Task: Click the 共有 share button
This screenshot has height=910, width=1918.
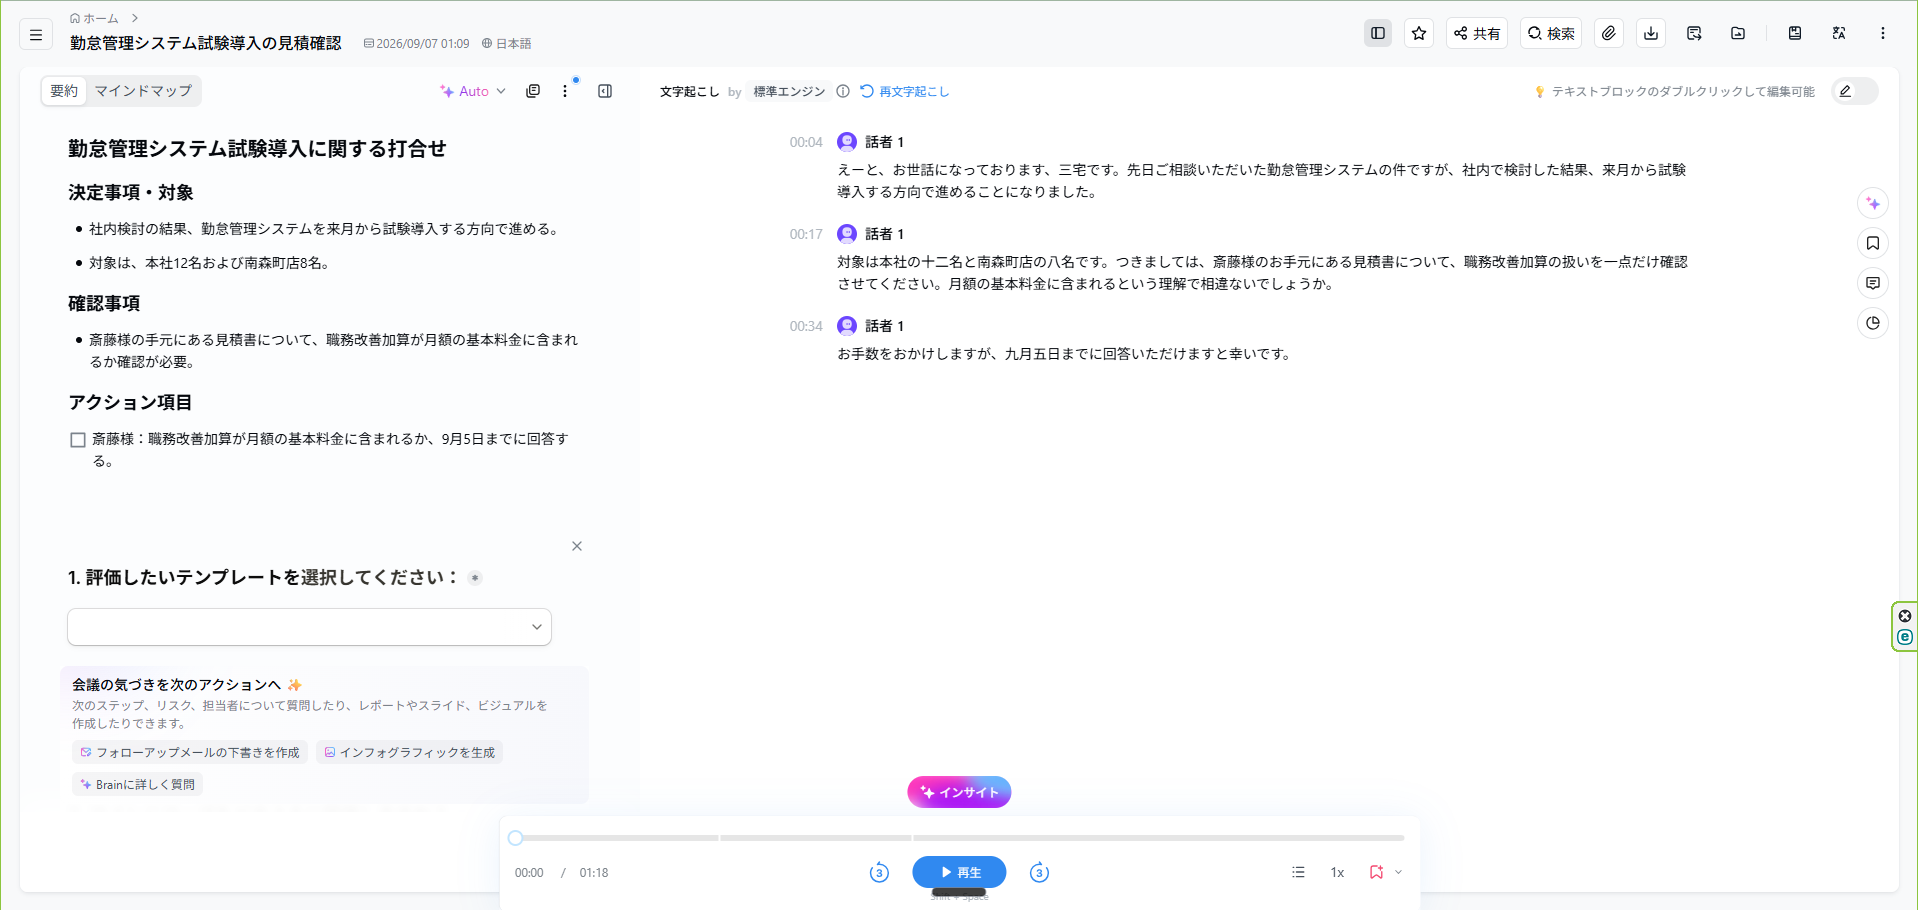Action: tap(1476, 33)
